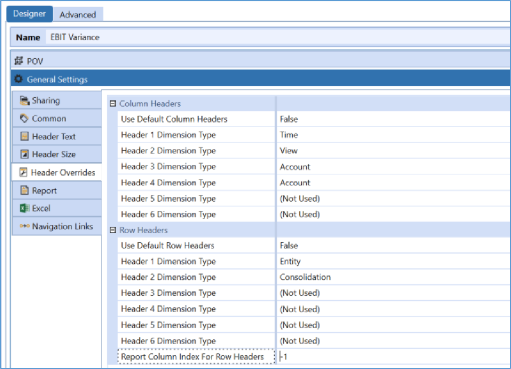This screenshot has height=369, width=511.
Task: Change column Header 3 Dimension Type Account
Action: 393,167
